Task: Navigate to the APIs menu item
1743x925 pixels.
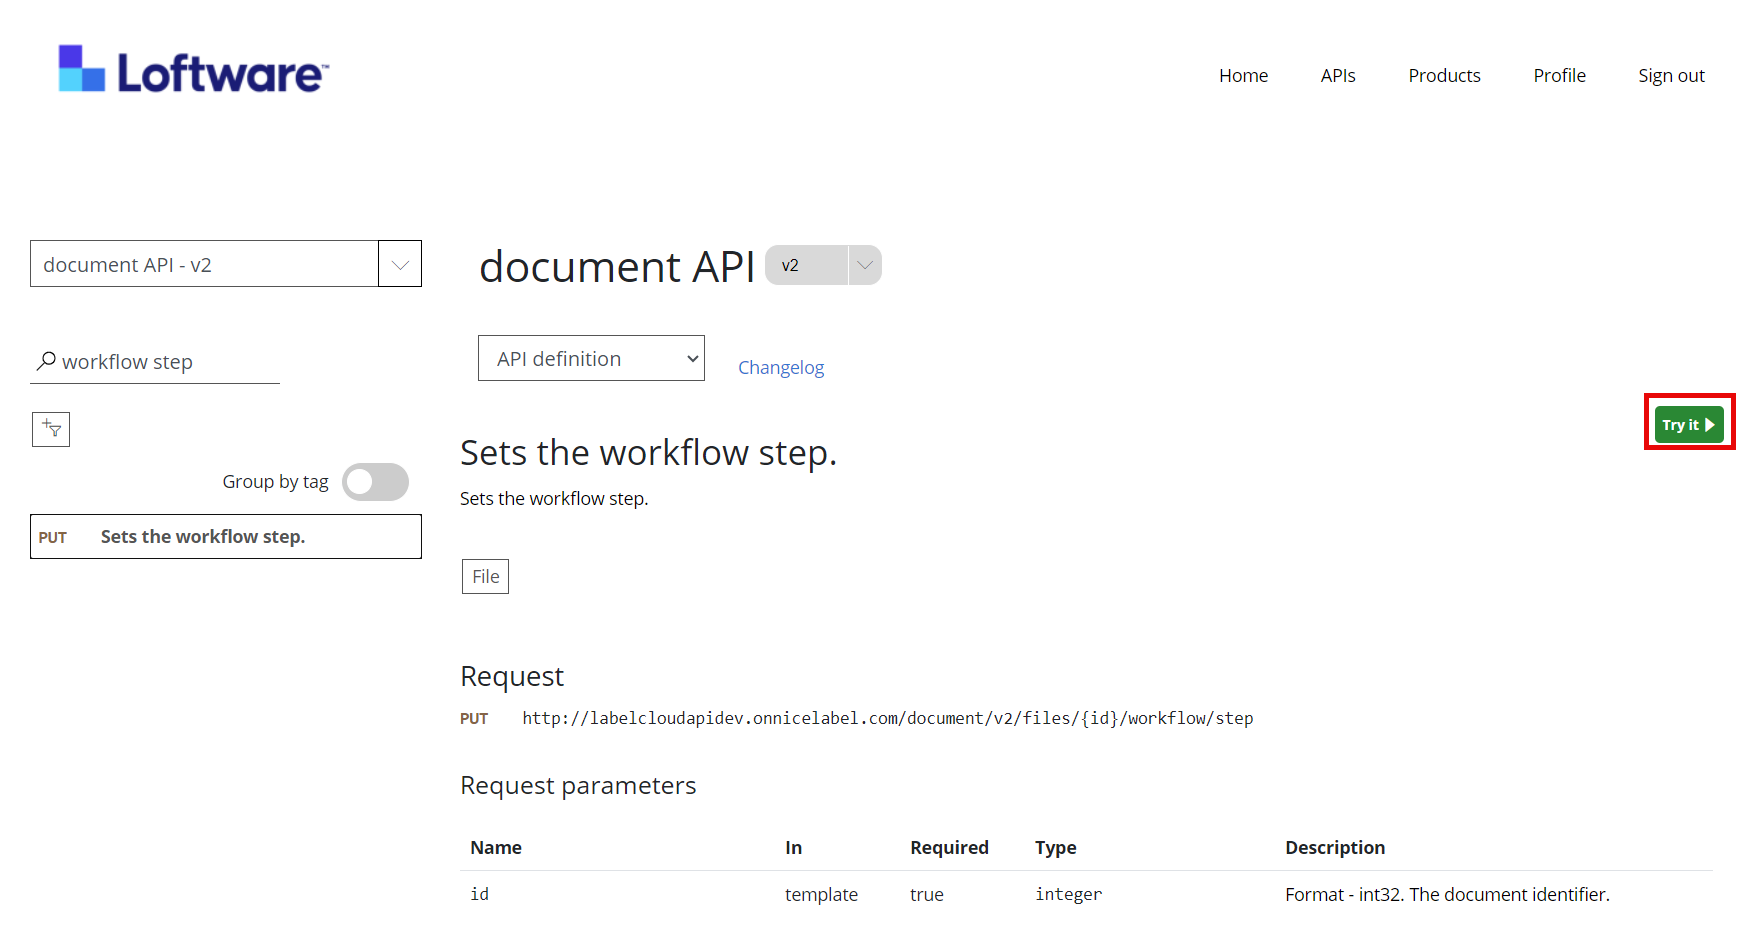Action: [1337, 75]
